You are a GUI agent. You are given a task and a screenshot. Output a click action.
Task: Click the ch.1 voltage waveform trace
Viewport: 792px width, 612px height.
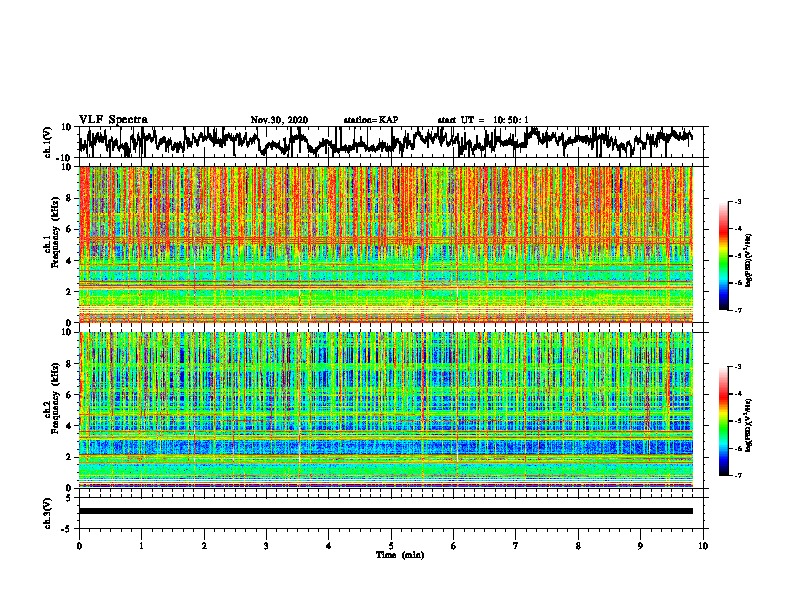385,141
